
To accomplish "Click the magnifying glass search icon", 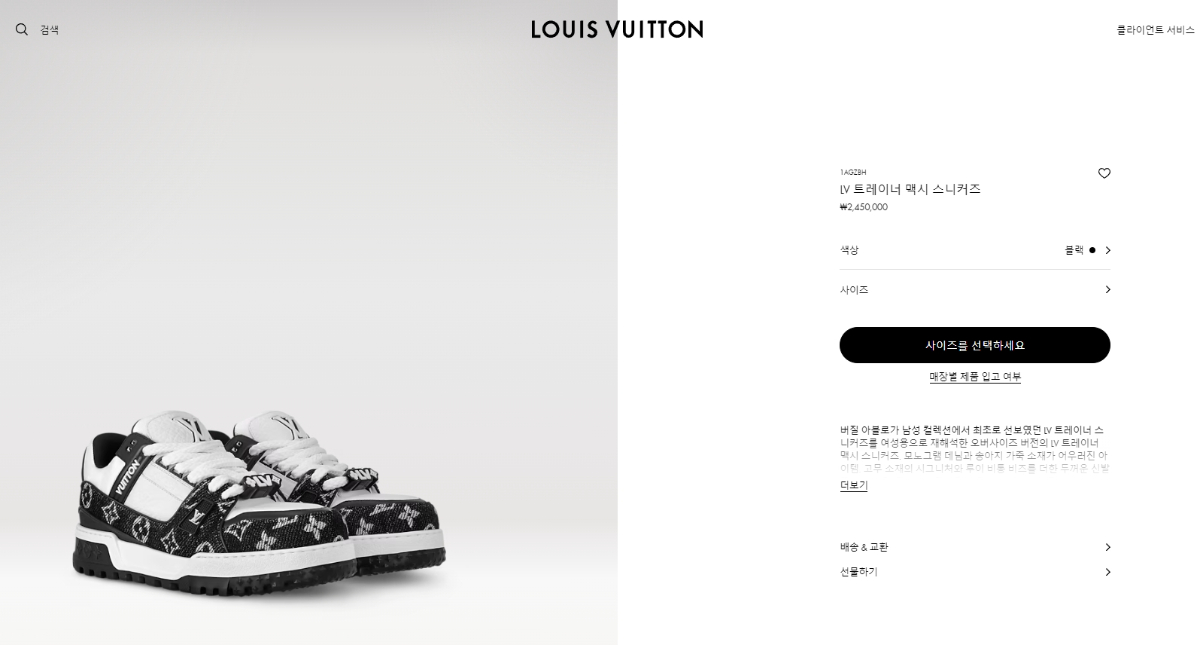I will [x=22, y=29].
